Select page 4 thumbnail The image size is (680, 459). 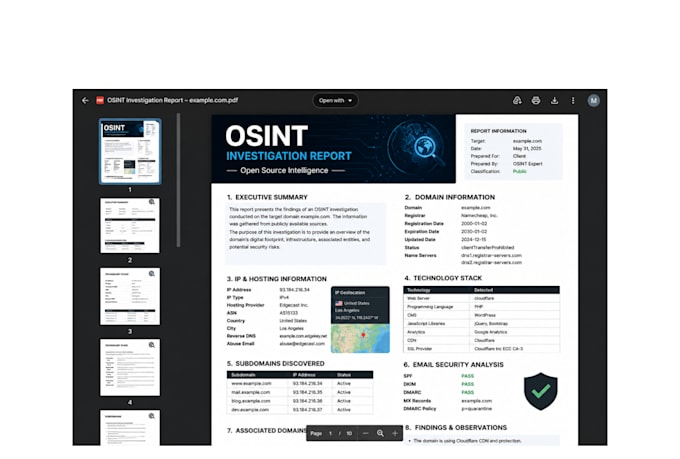click(x=130, y=367)
